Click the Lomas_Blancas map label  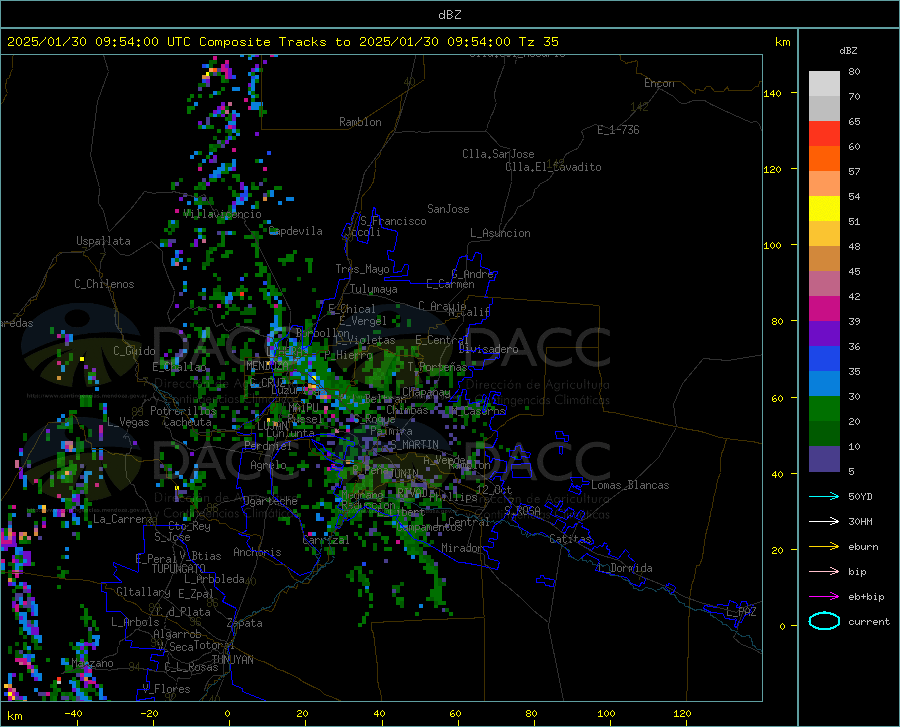[x=630, y=485]
